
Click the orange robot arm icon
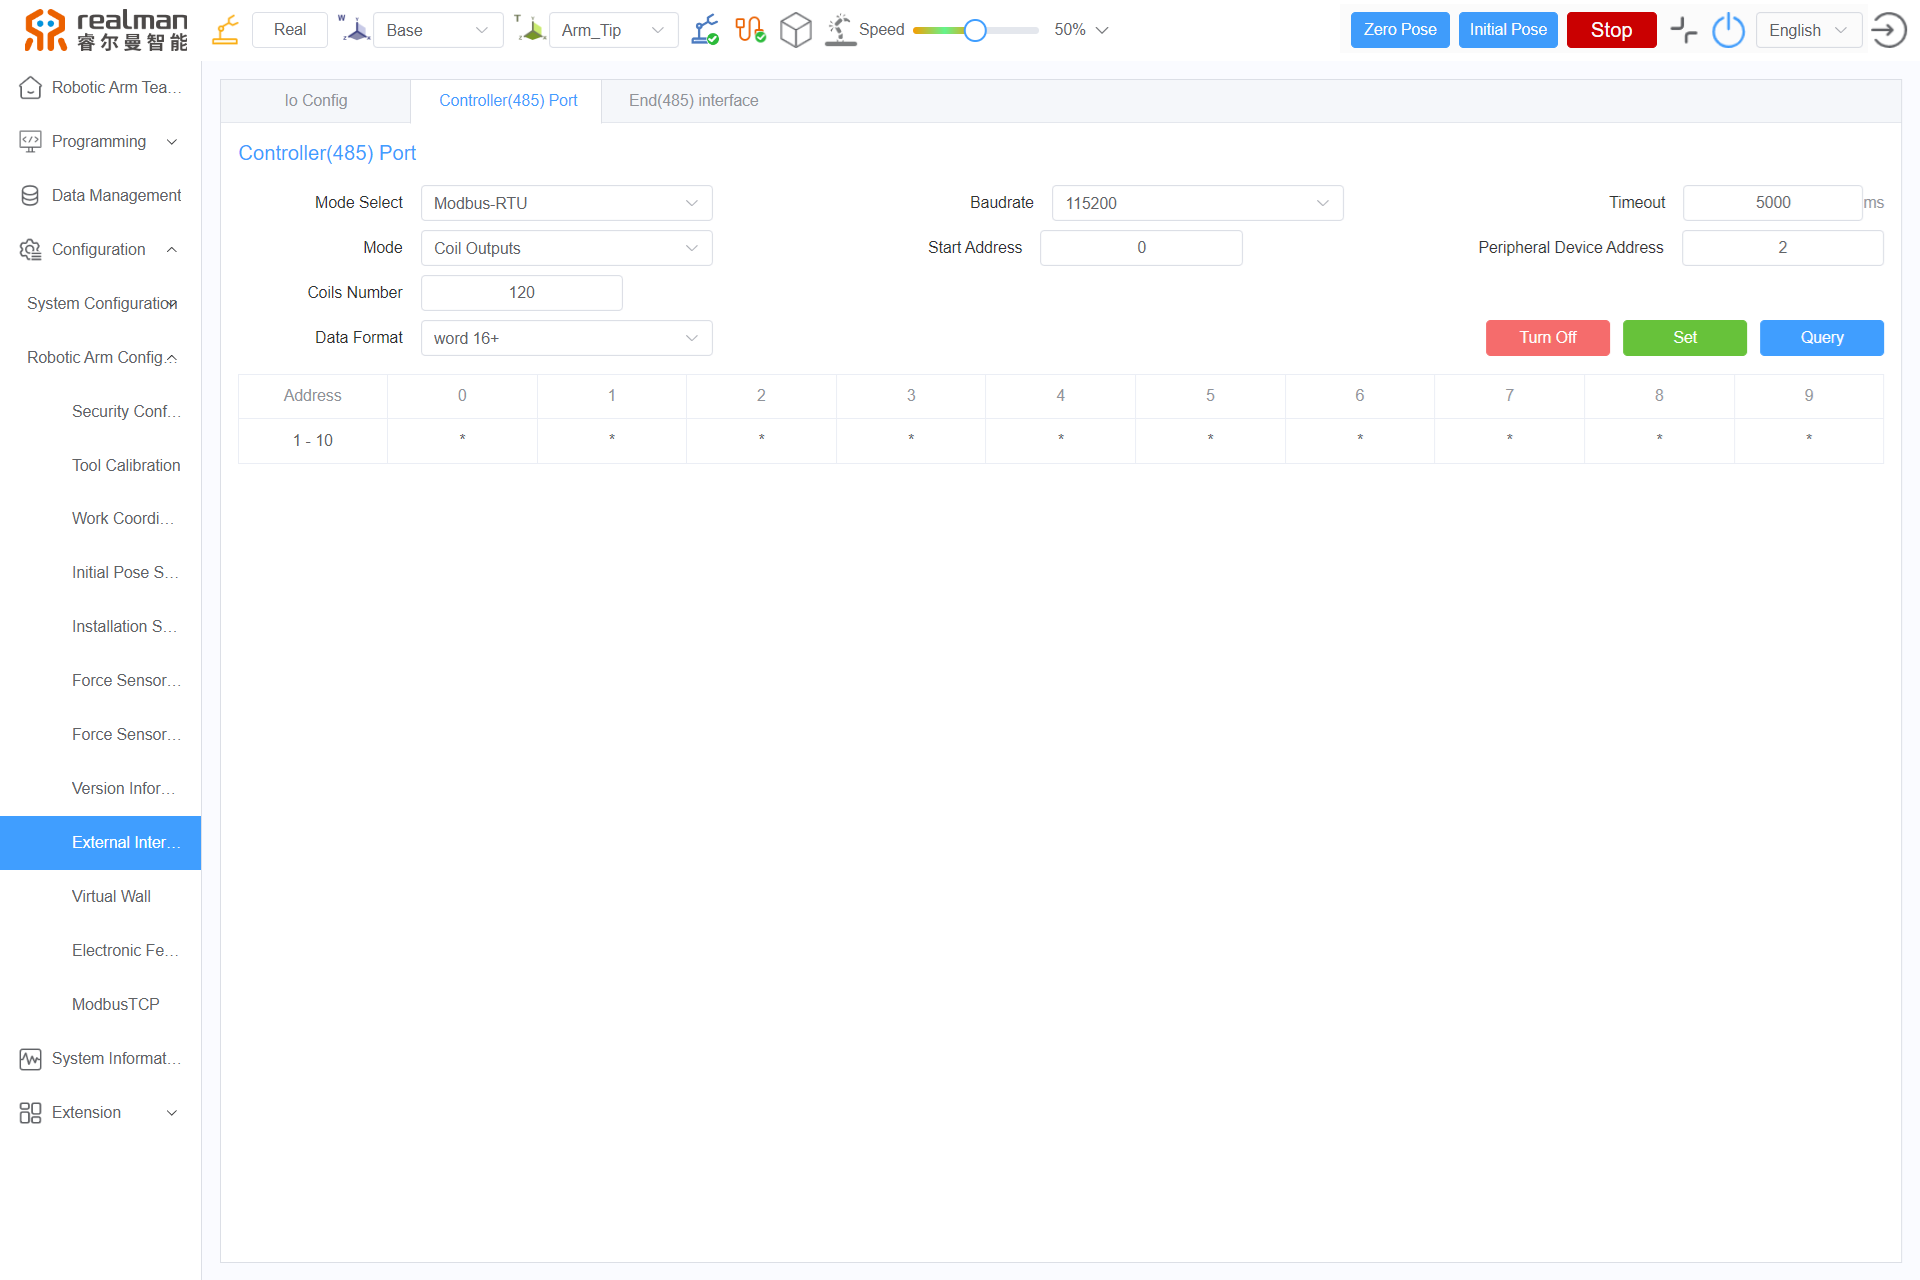pyautogui.click(x=226, y=30)
